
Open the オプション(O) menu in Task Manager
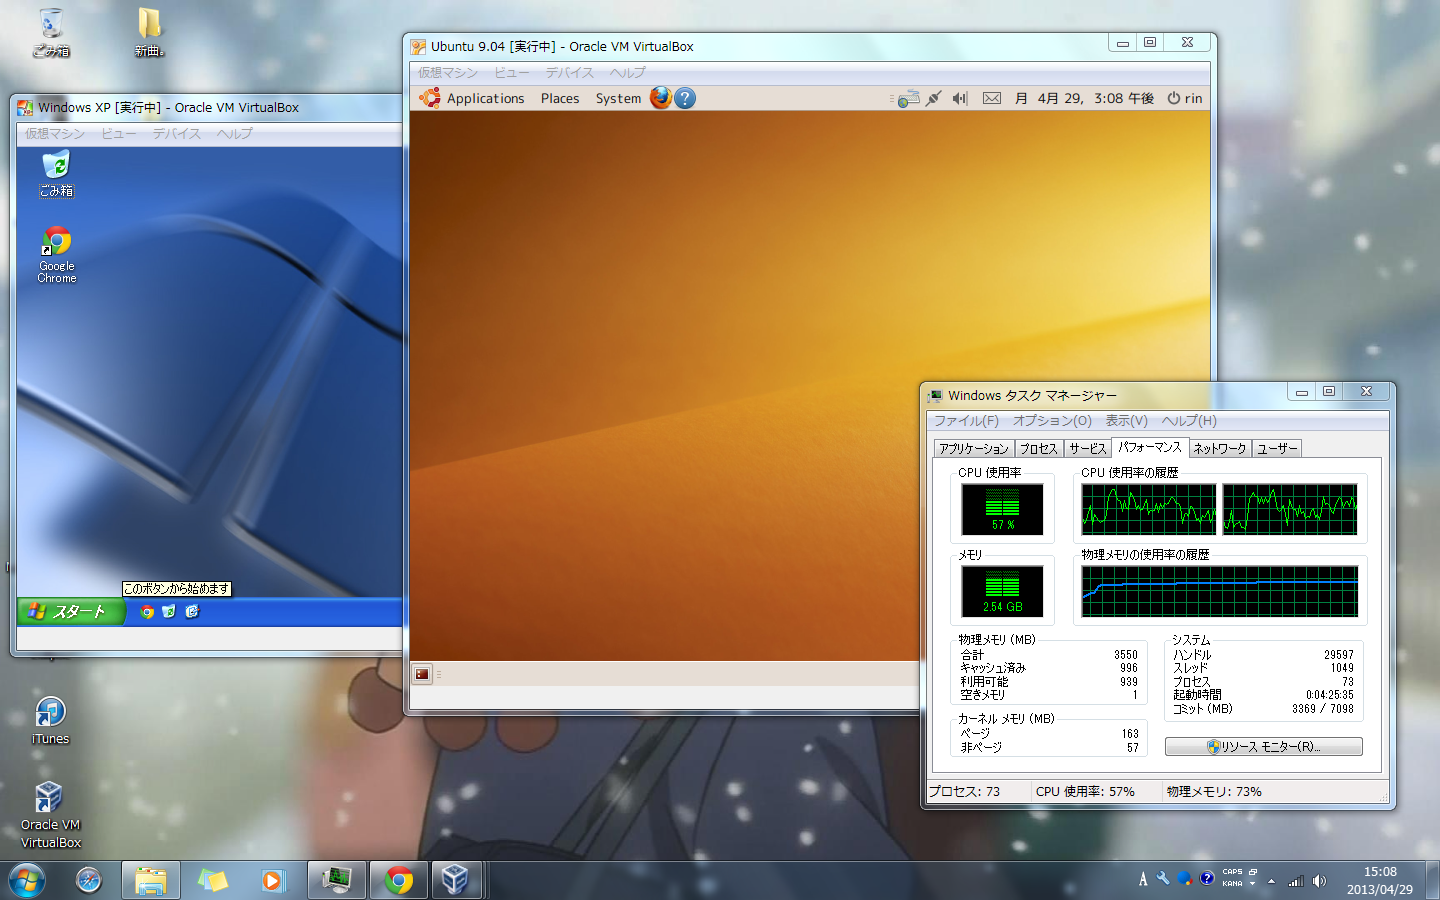[x=1052, y=421]
